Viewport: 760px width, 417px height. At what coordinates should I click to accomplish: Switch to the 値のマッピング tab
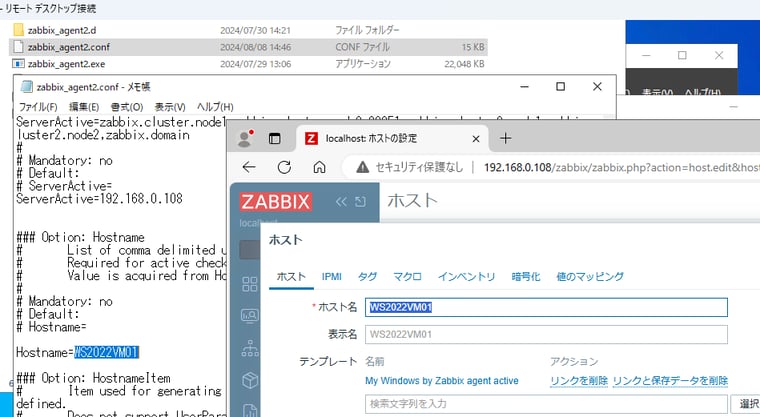[590, 277]
